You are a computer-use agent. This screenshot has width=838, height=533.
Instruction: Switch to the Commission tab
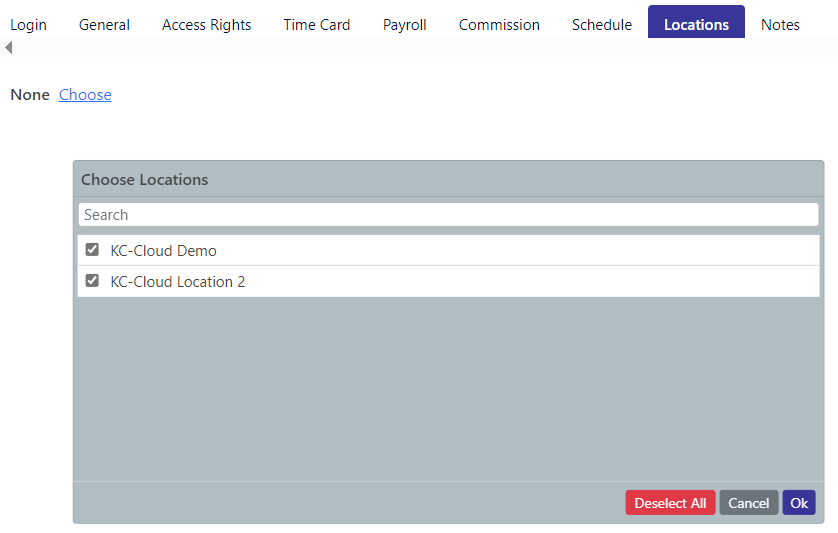coord(499,25)
